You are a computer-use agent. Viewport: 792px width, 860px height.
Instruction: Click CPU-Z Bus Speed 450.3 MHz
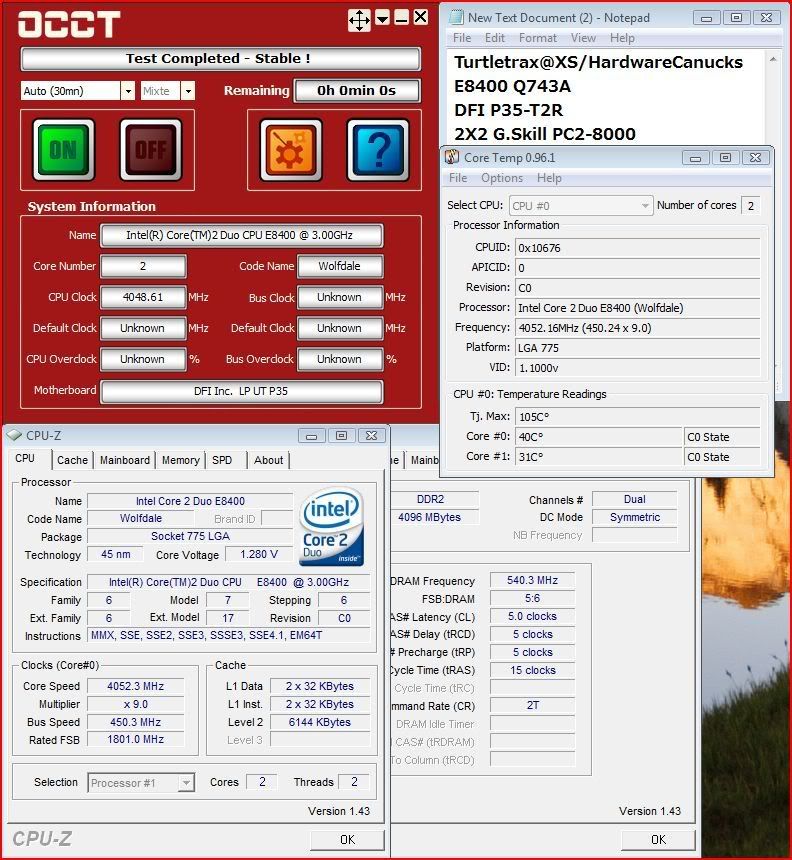point(135,722)
